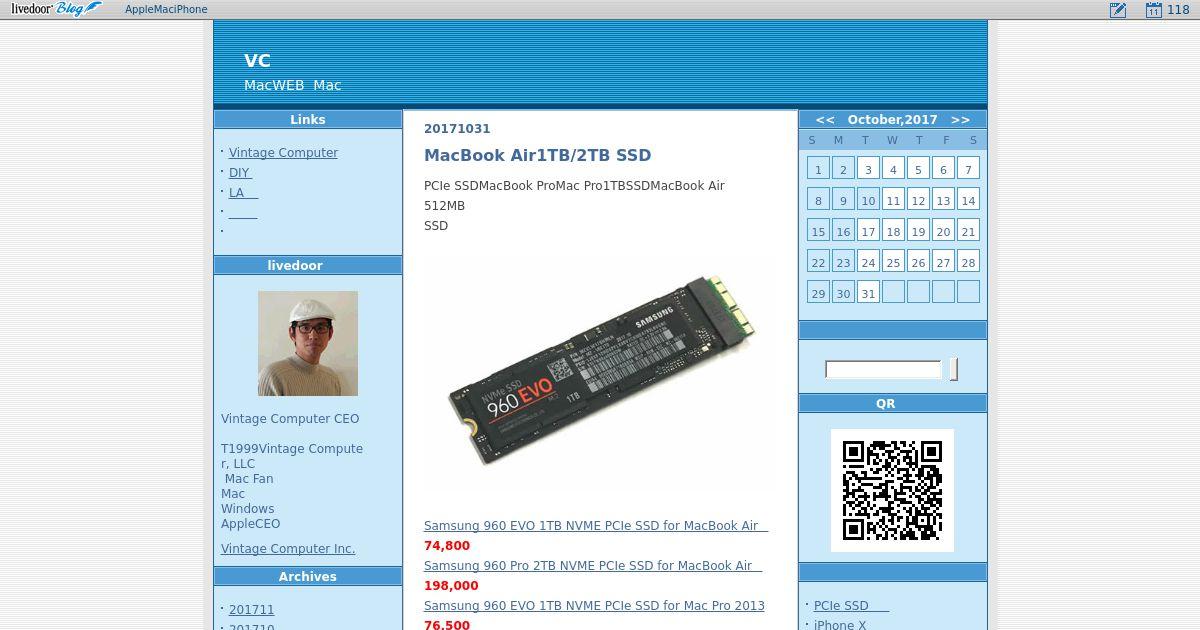Image resolution: width=1200 pixels, height=630 pixels.
Task: Select October 30 in calendar
Action: tap(843, 293)
